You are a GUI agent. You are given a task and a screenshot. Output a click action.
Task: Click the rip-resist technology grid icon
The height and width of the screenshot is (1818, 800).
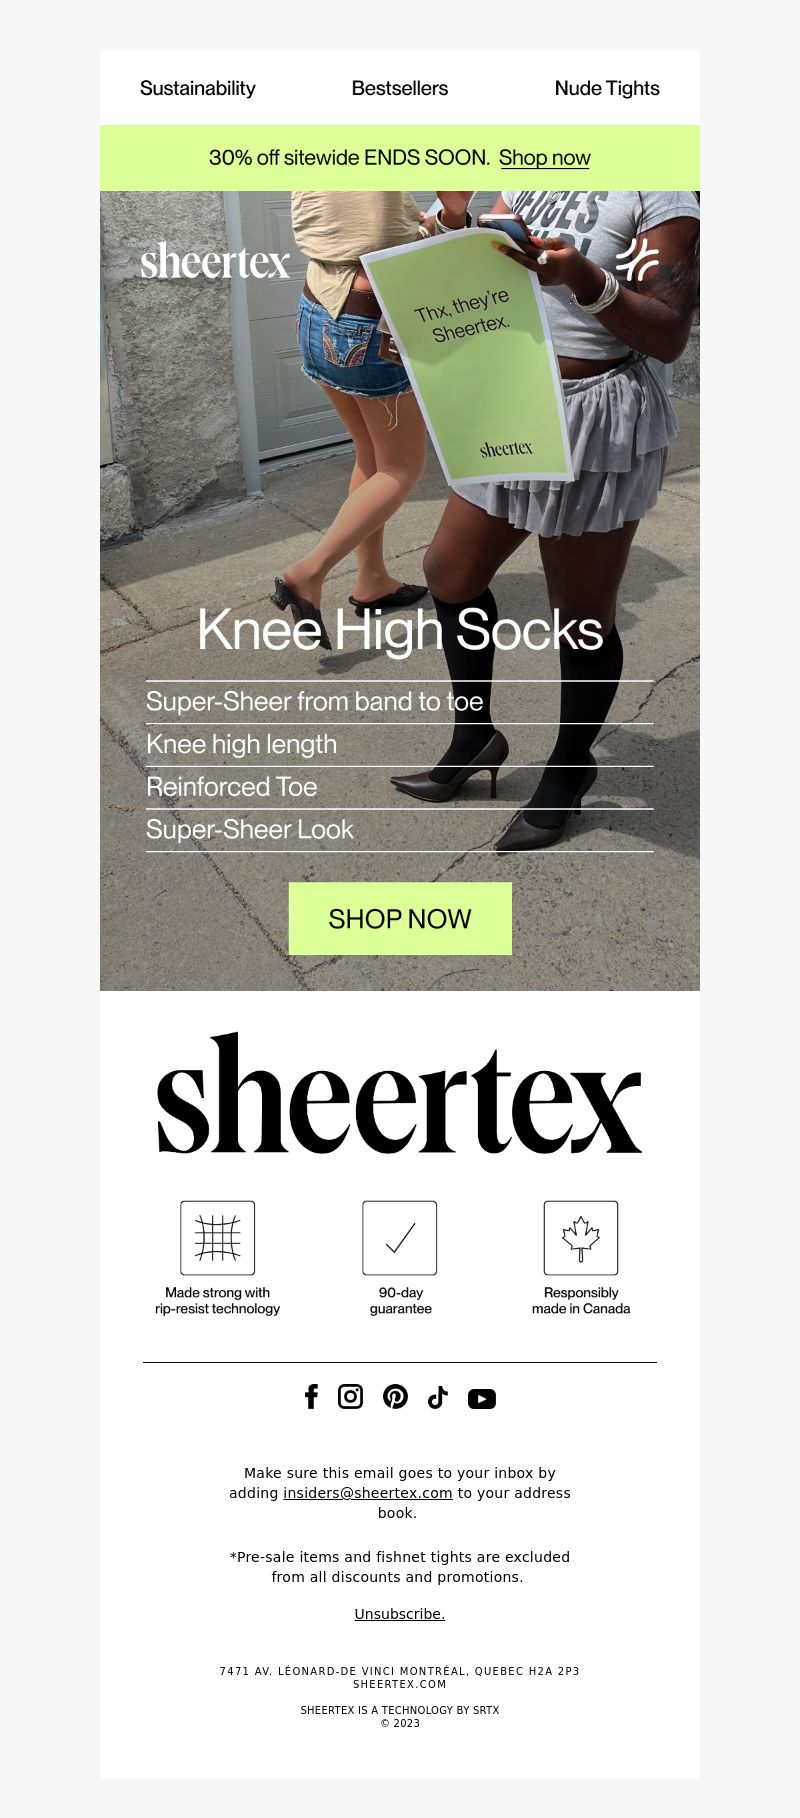218,1238
